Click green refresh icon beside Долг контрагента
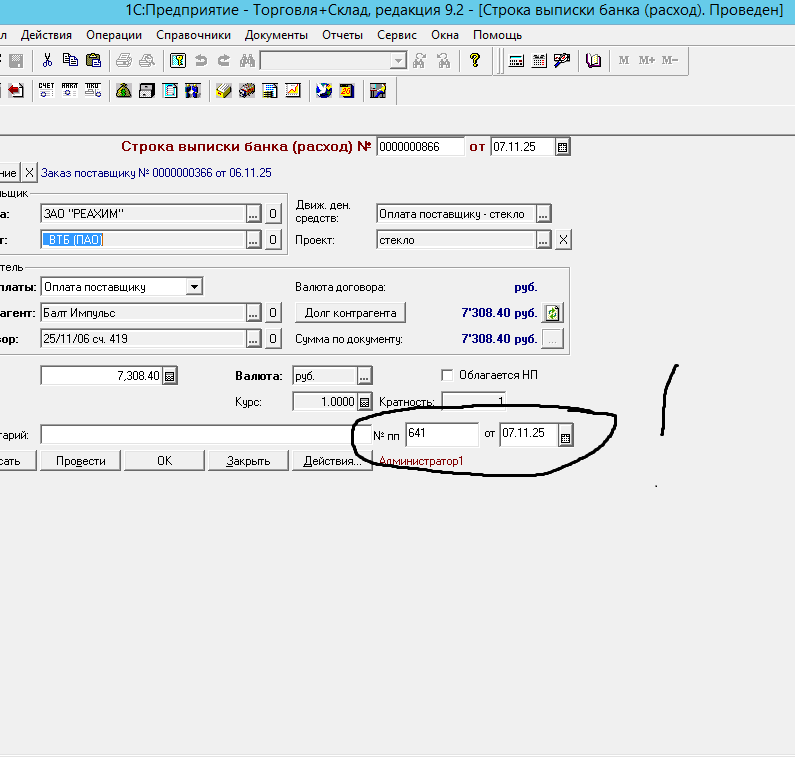 click(x=553, y=313)
